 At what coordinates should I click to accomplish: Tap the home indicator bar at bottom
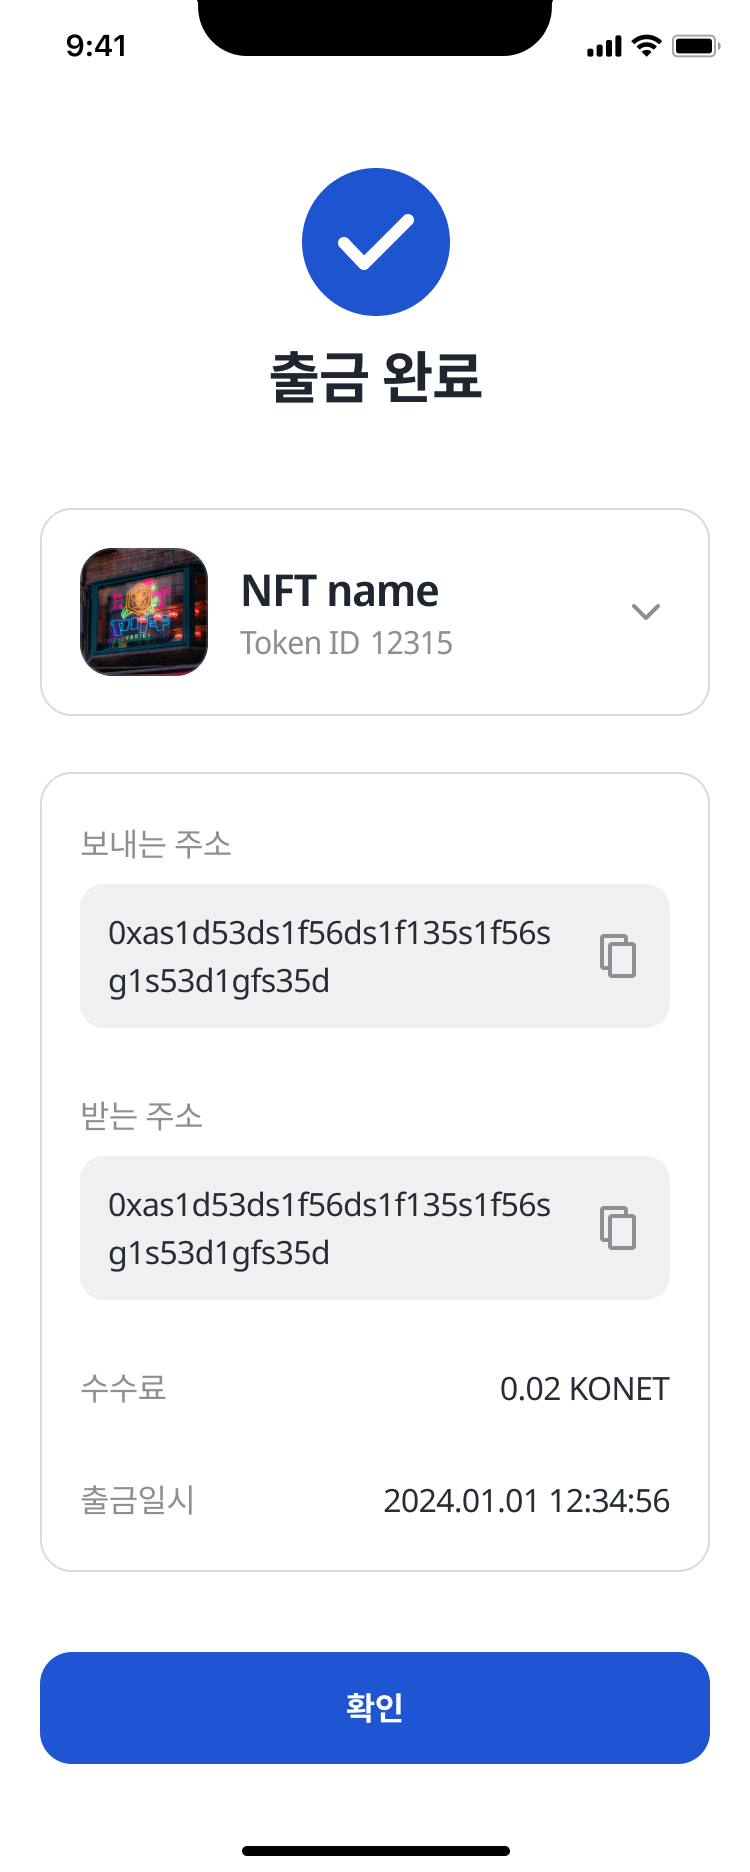376,1851
